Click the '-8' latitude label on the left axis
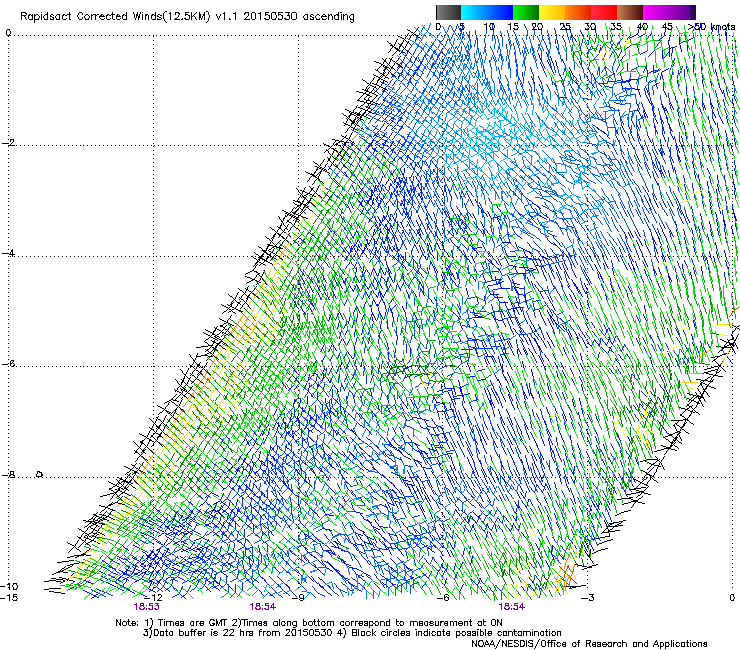Viewport: 740px width, 650px height. click(x=8, y=474)
